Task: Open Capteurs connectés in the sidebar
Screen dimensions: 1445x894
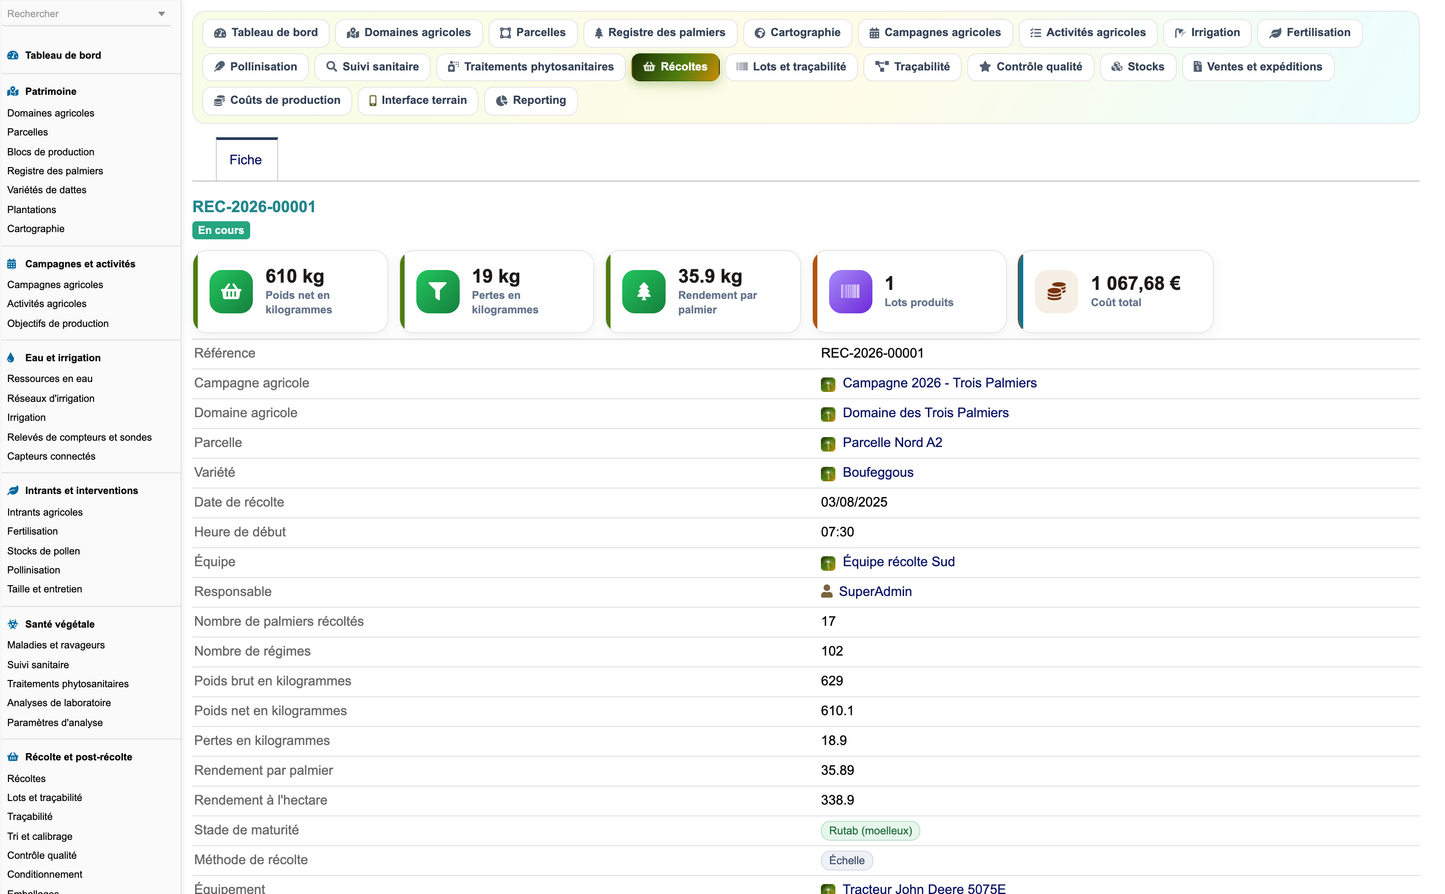Action: [51, 457]
